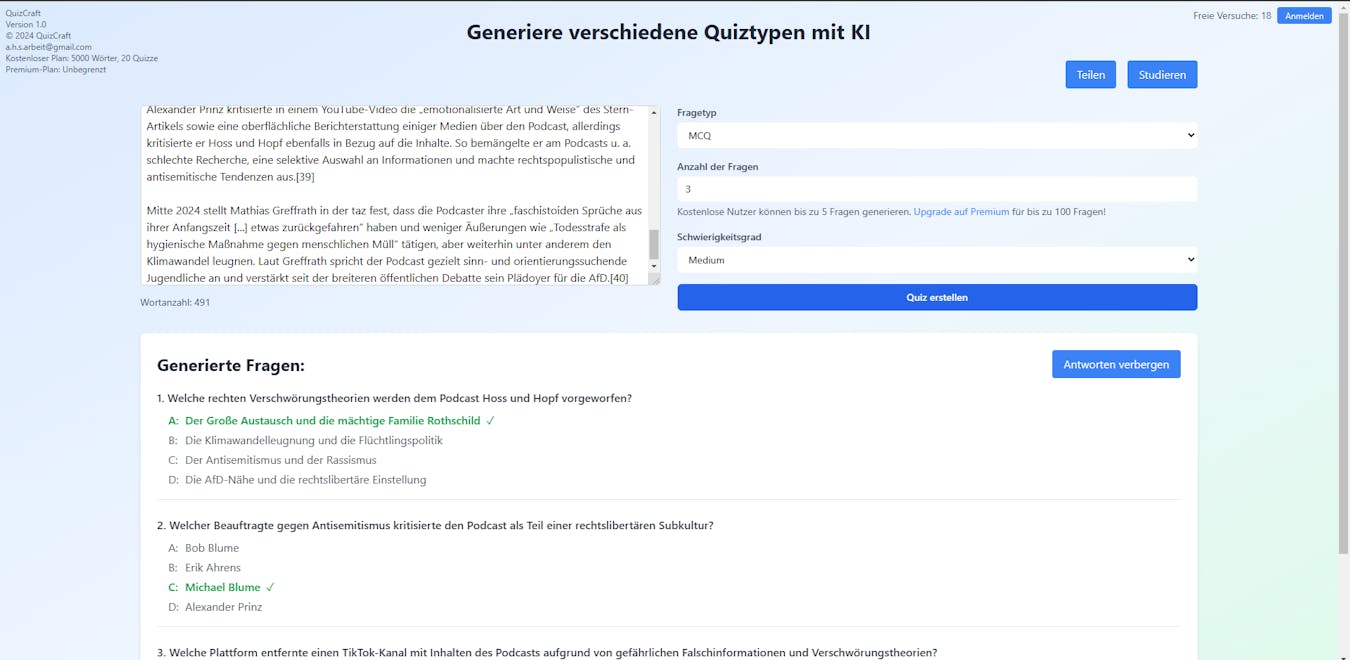Open the Studieren mode
The width and height of the screenshot is (1350, 660).
tap(1162, 75)
